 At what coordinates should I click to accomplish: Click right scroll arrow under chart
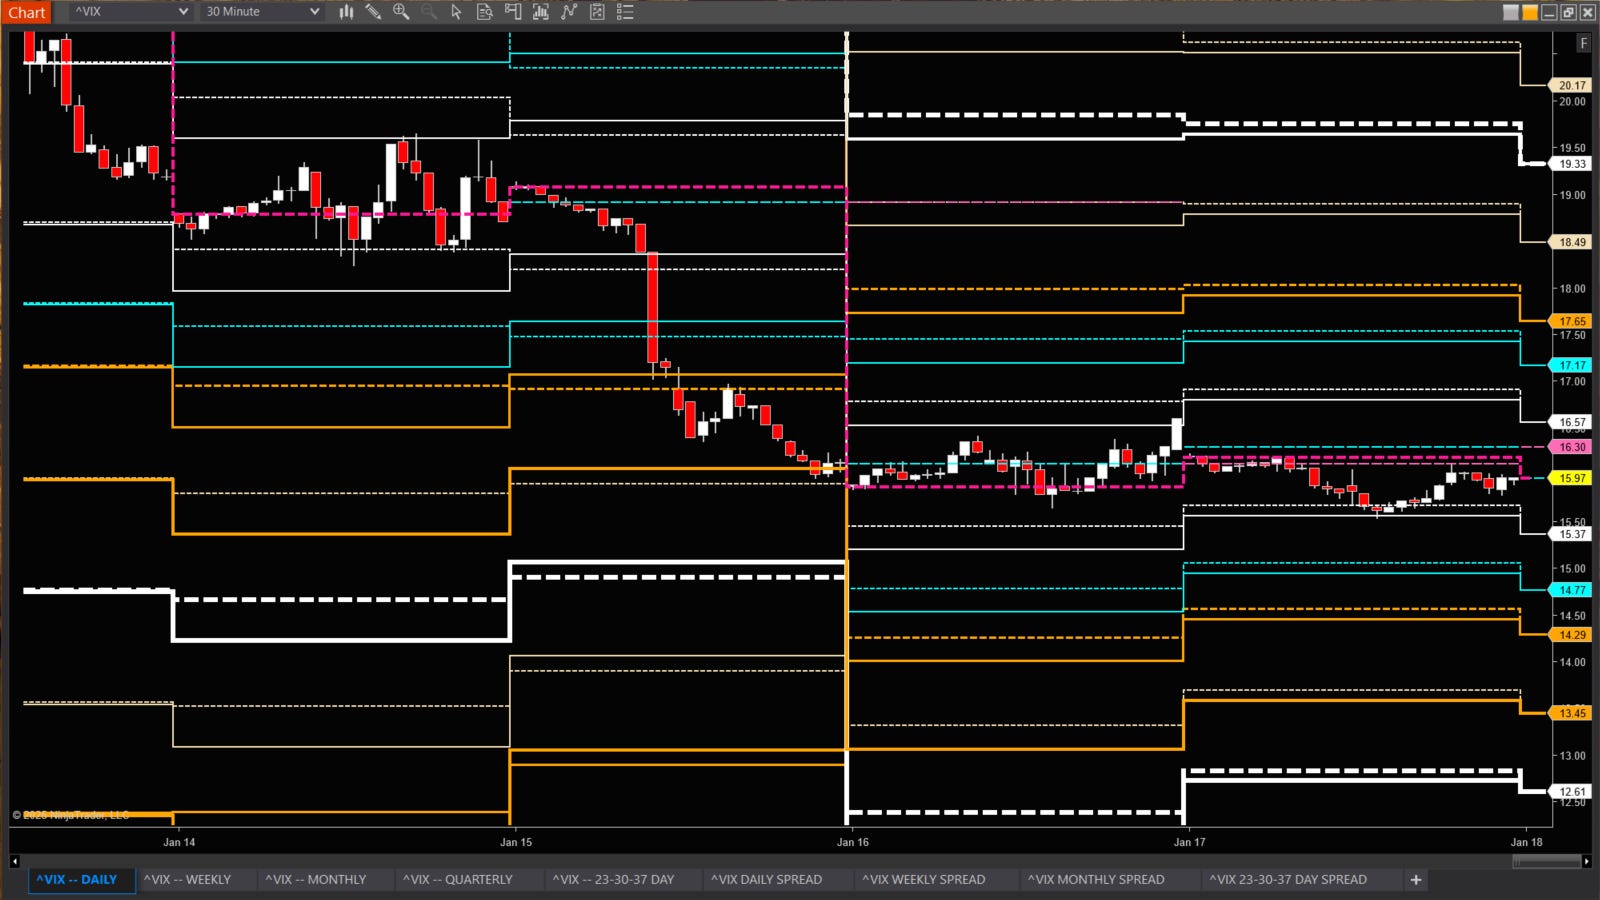pos(1587,861)
